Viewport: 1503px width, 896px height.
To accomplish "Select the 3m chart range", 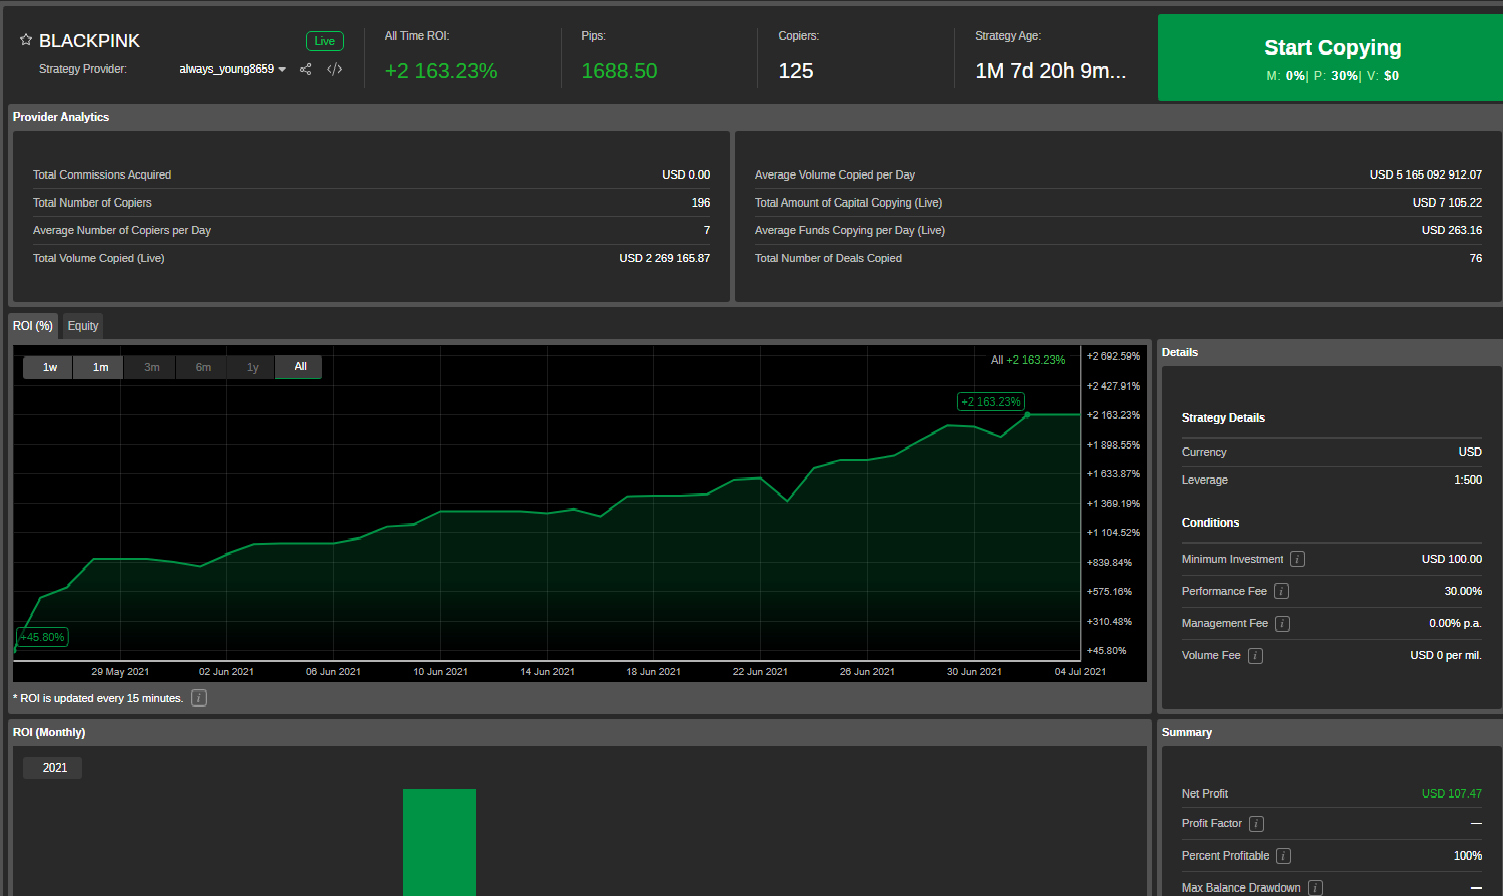I will pyautogui.click(x=151, y=367).
